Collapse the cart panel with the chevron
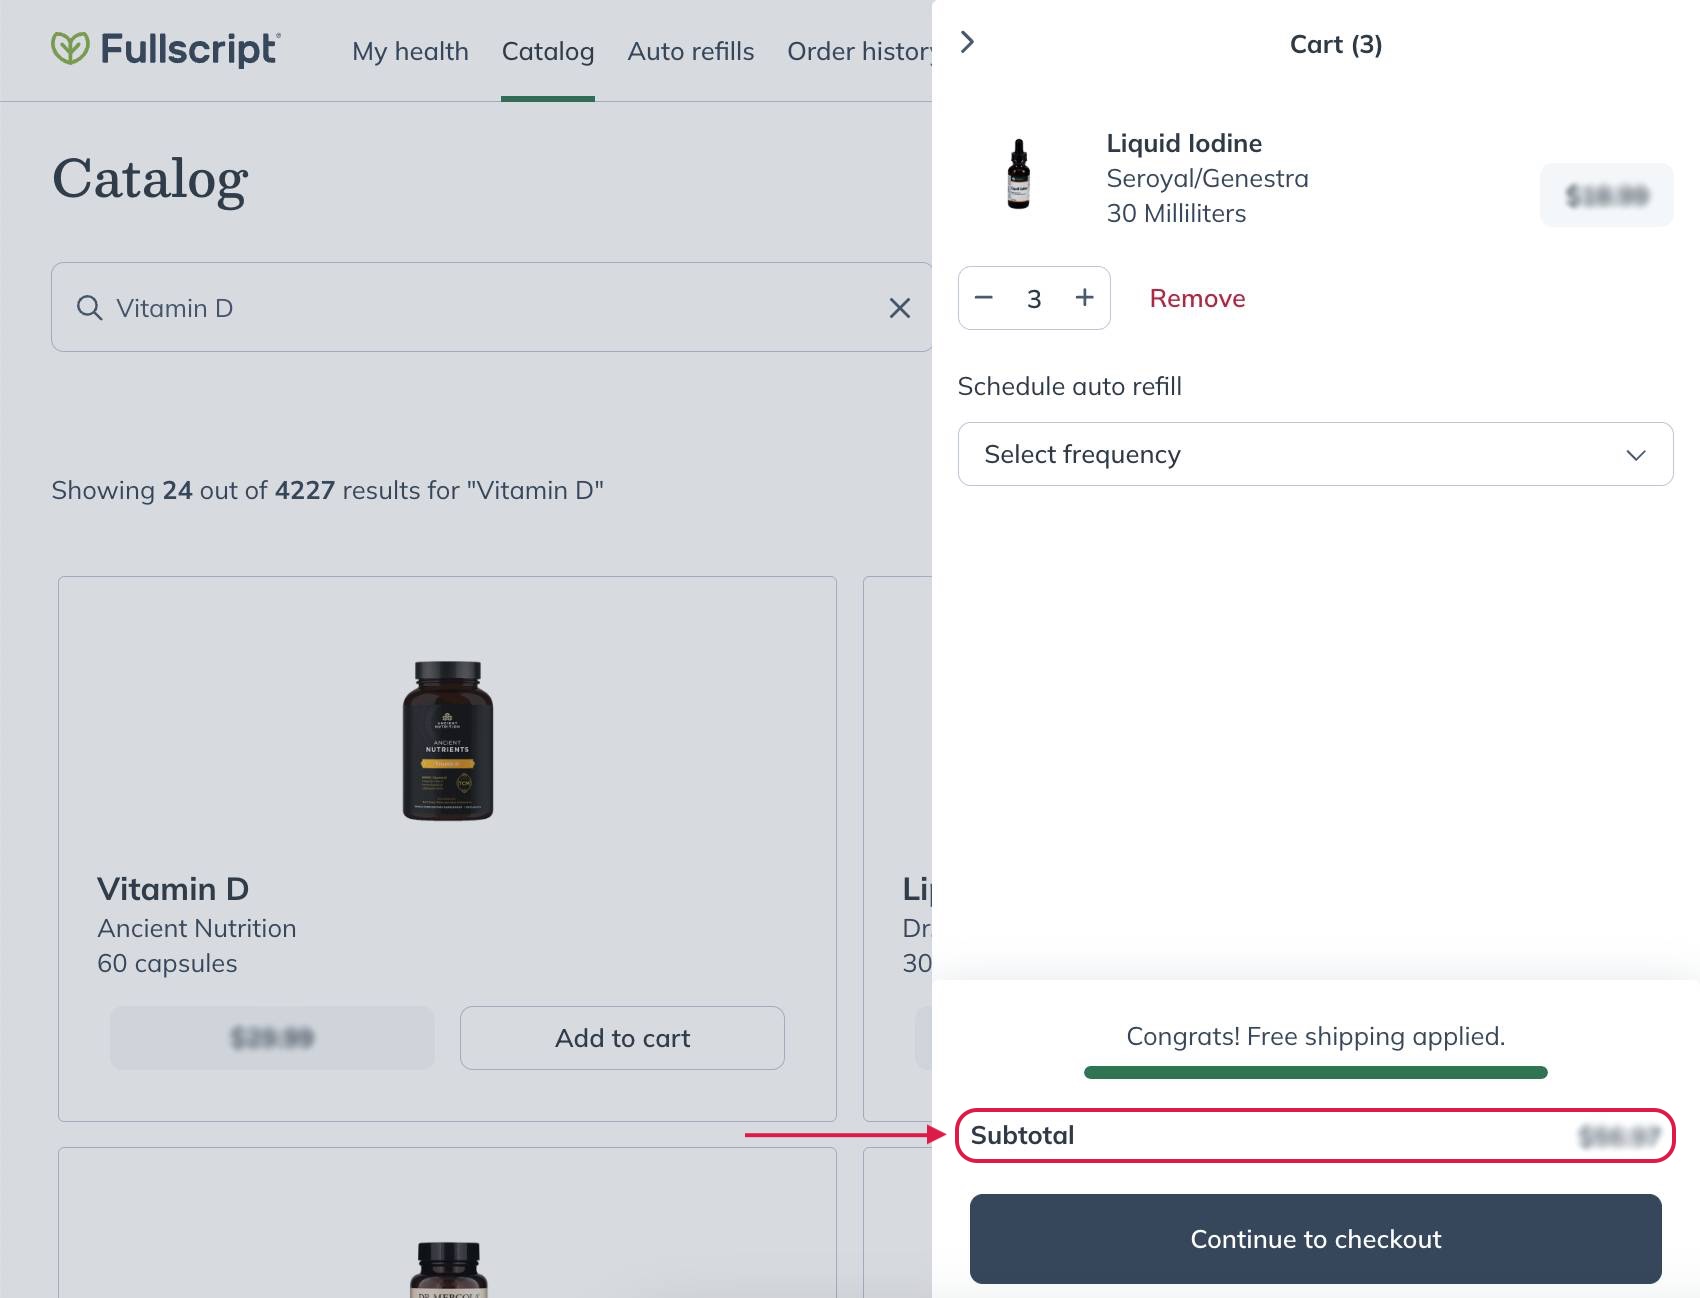This screenshot has height=1298, width=1700. (967, 42)
